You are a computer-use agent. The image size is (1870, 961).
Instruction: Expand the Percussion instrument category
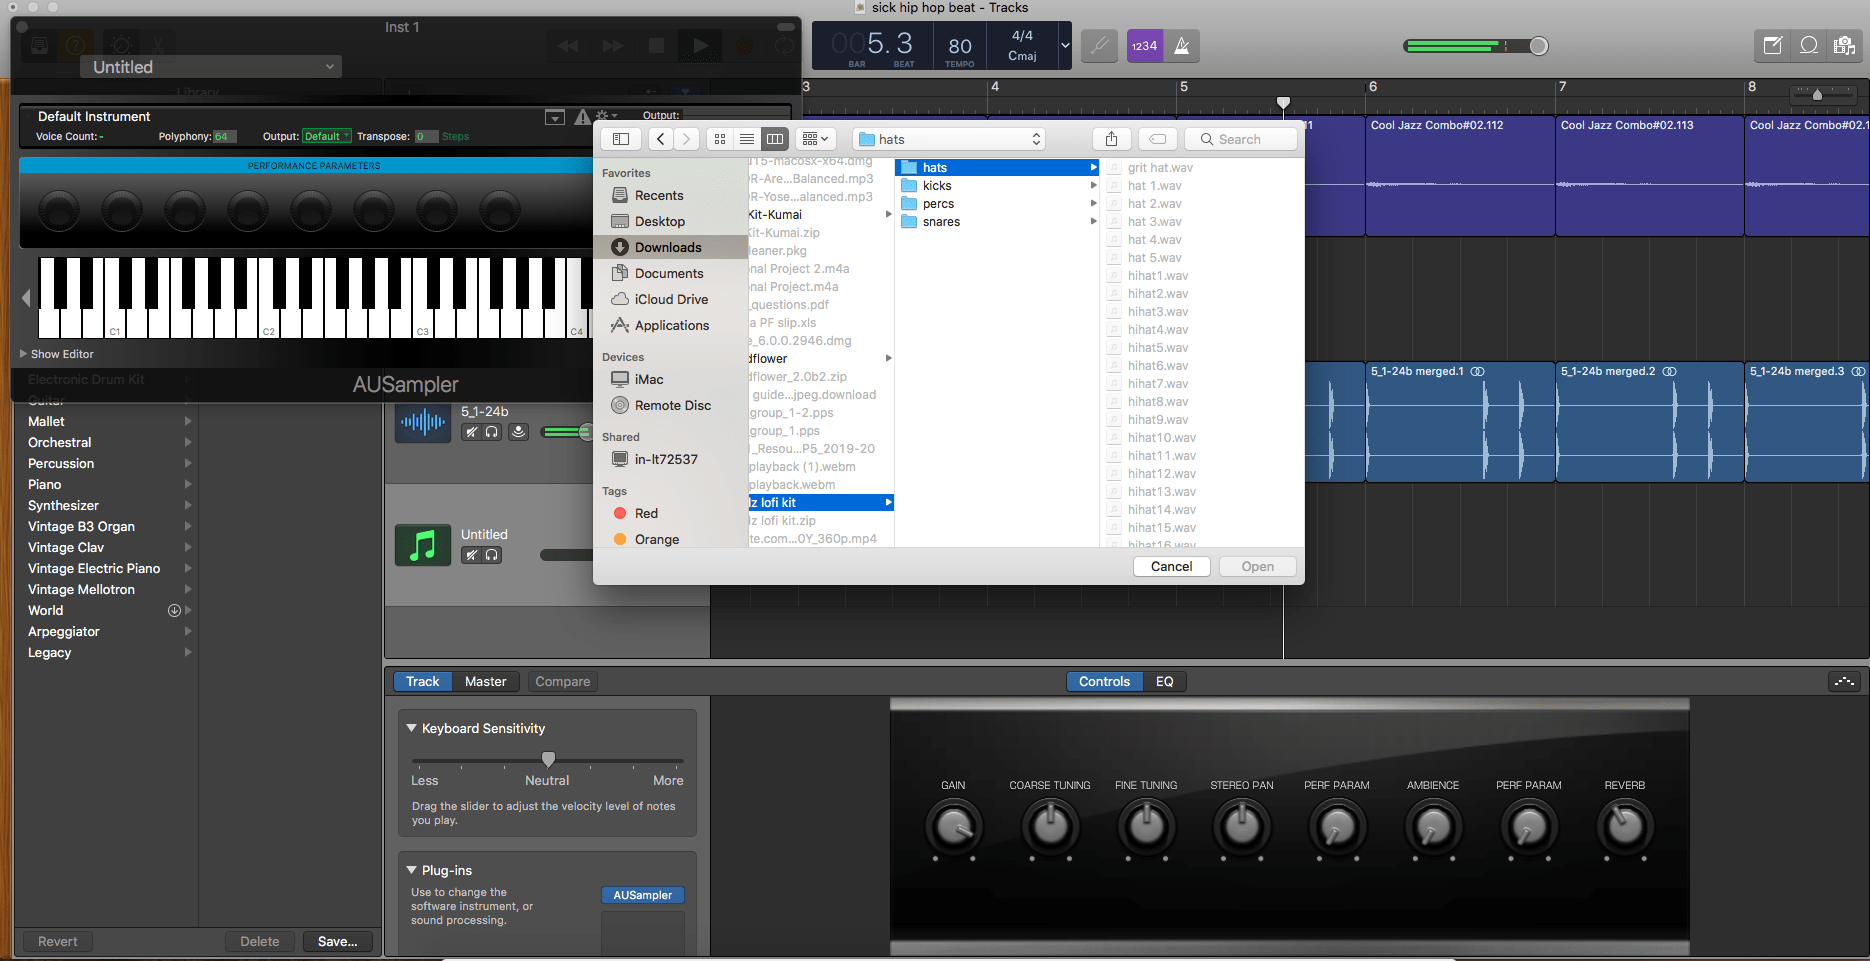tap(107, 463)
